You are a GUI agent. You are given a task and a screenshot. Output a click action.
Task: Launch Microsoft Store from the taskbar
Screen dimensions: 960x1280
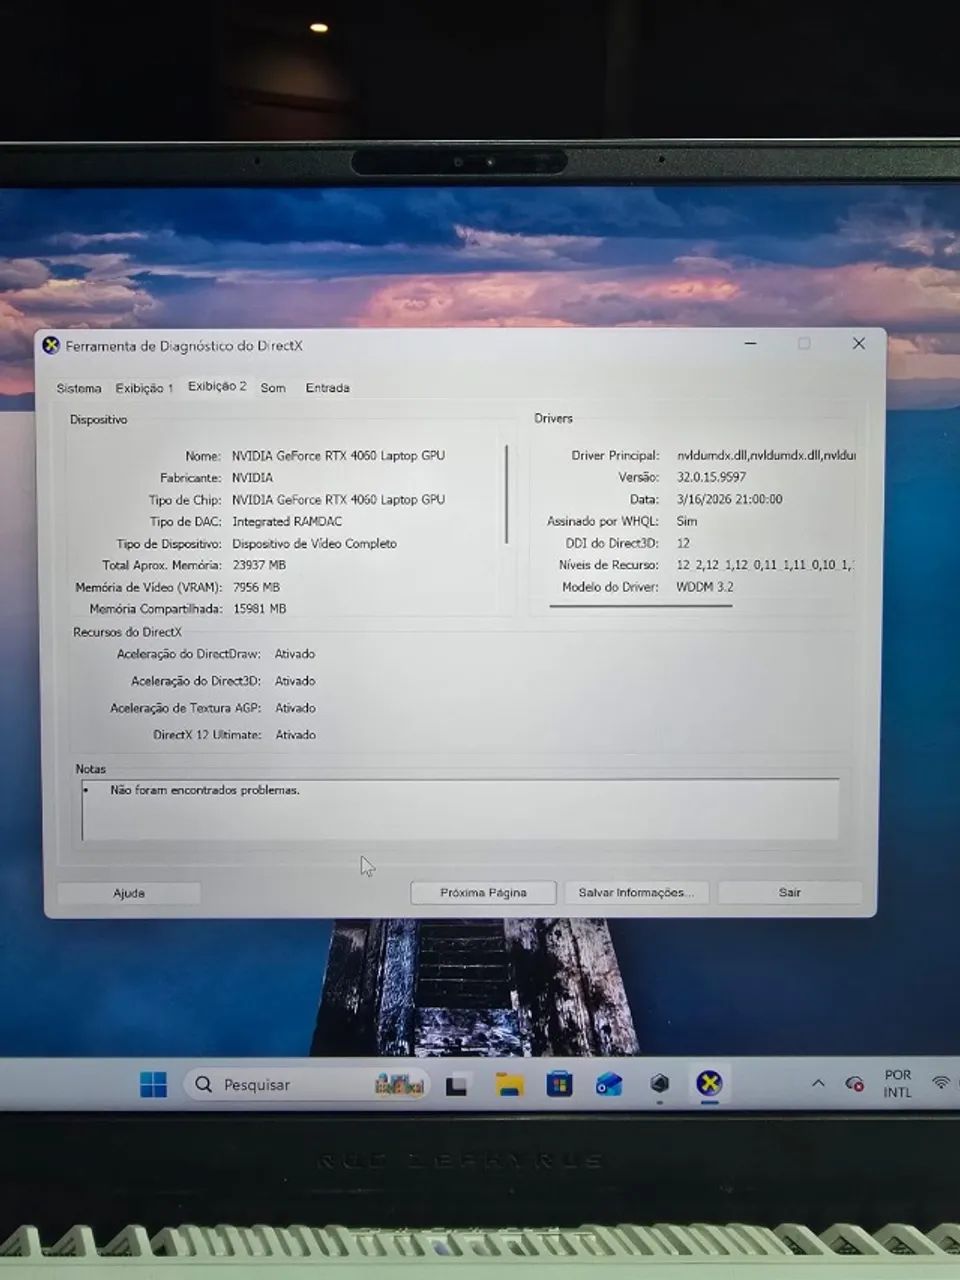tap(559, 1084)
